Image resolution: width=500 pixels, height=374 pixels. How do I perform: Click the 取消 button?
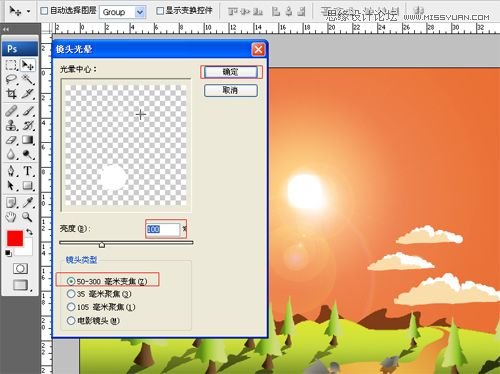231,90
